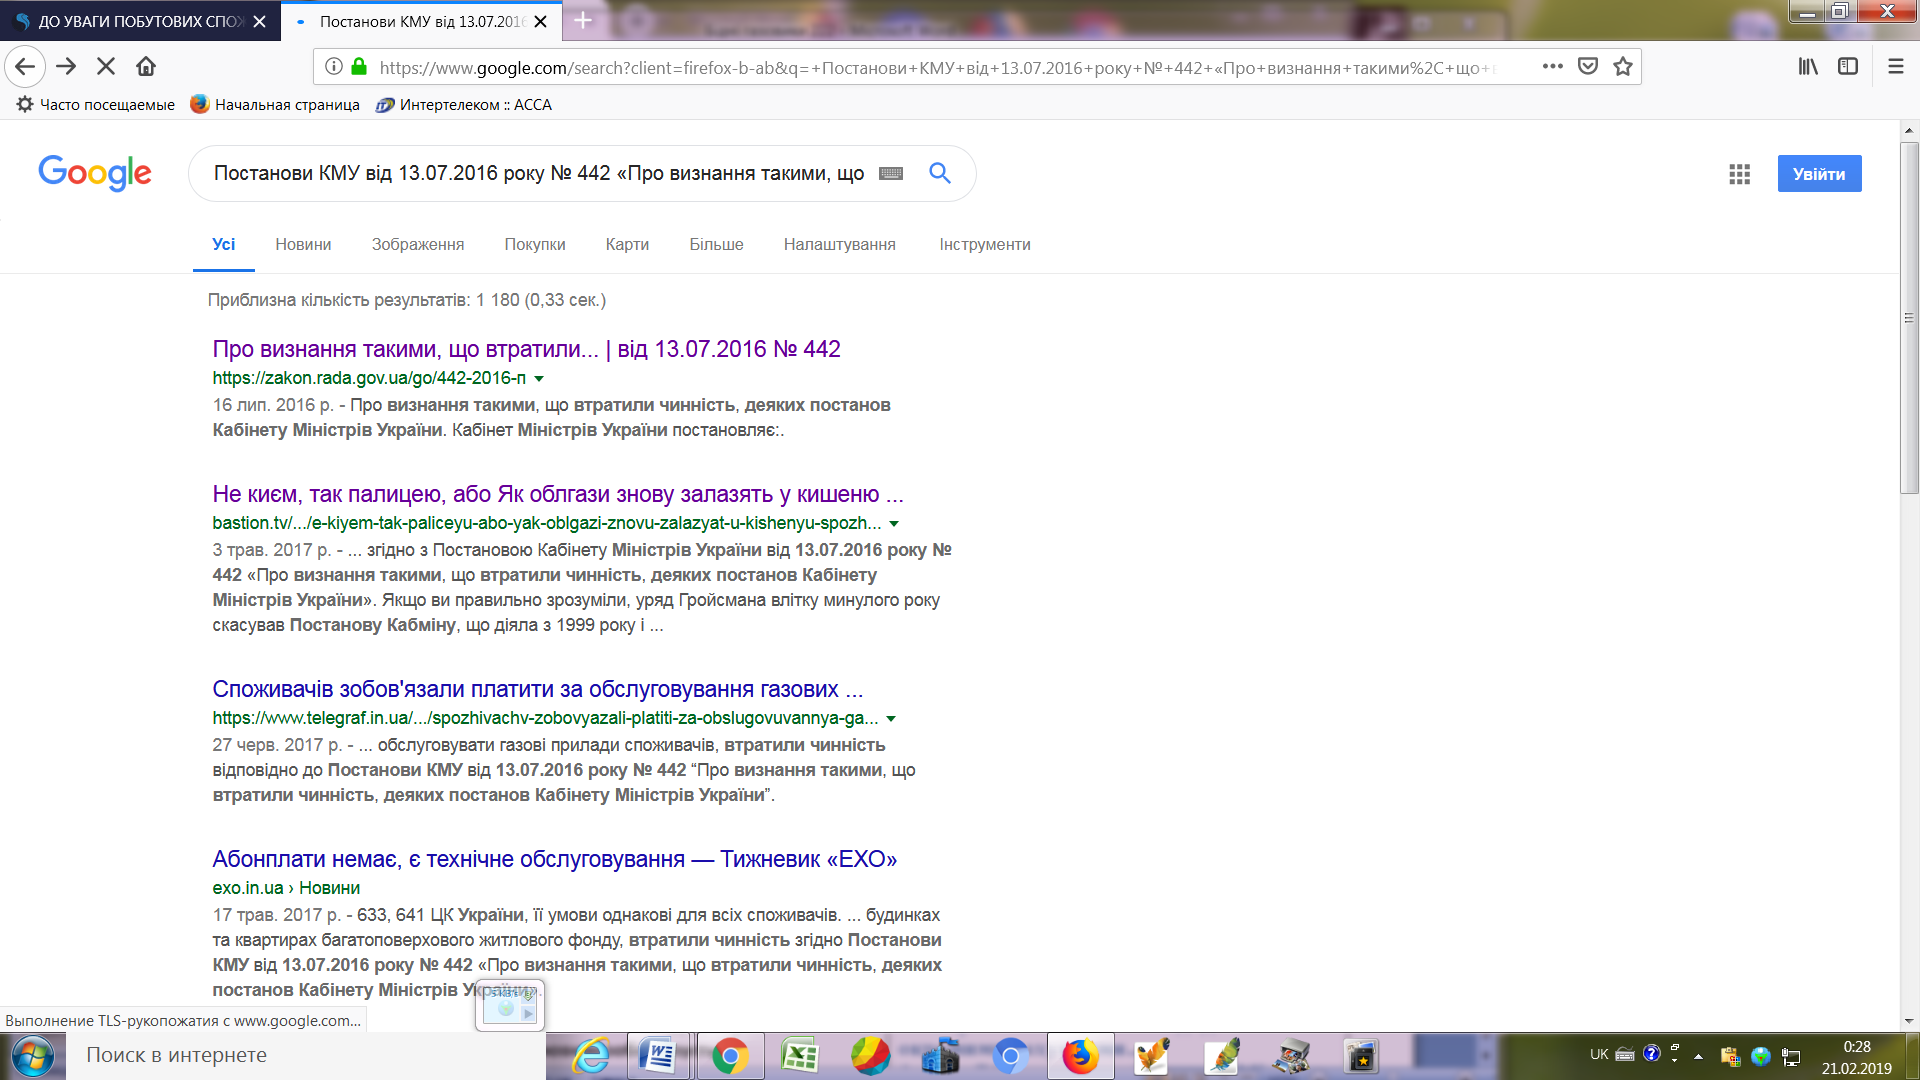
Task: Focus the browser address bar URL
Action: pos(937,68)
